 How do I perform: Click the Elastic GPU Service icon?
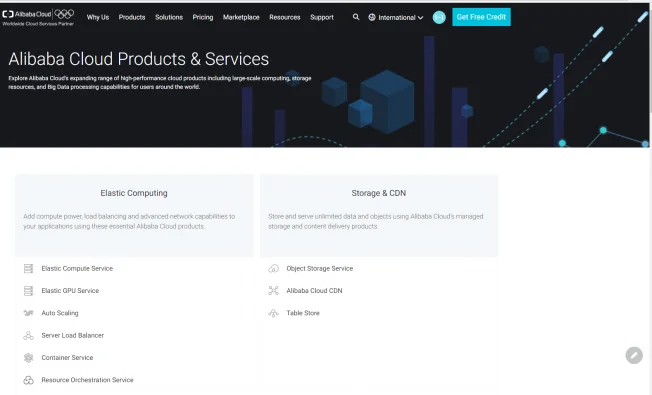(28, 291)
